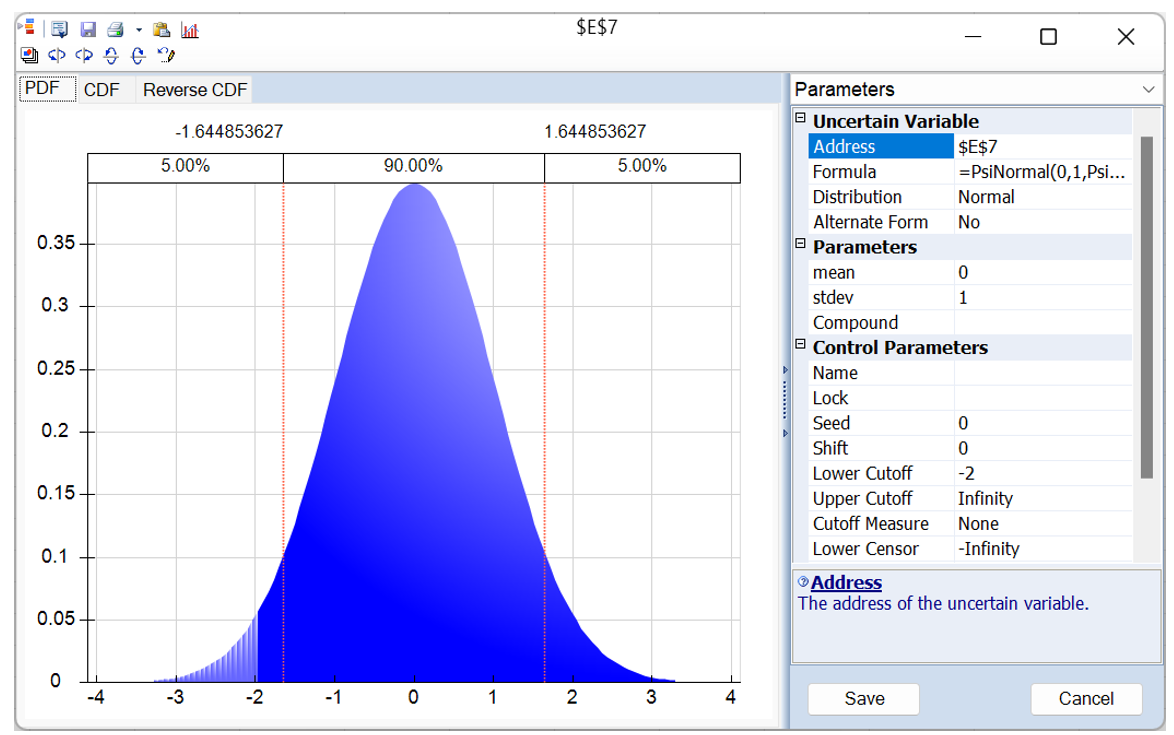The image size is (1174, 735).
Task: Click the flip-left arrow icon
Action: tap(56, 55)
